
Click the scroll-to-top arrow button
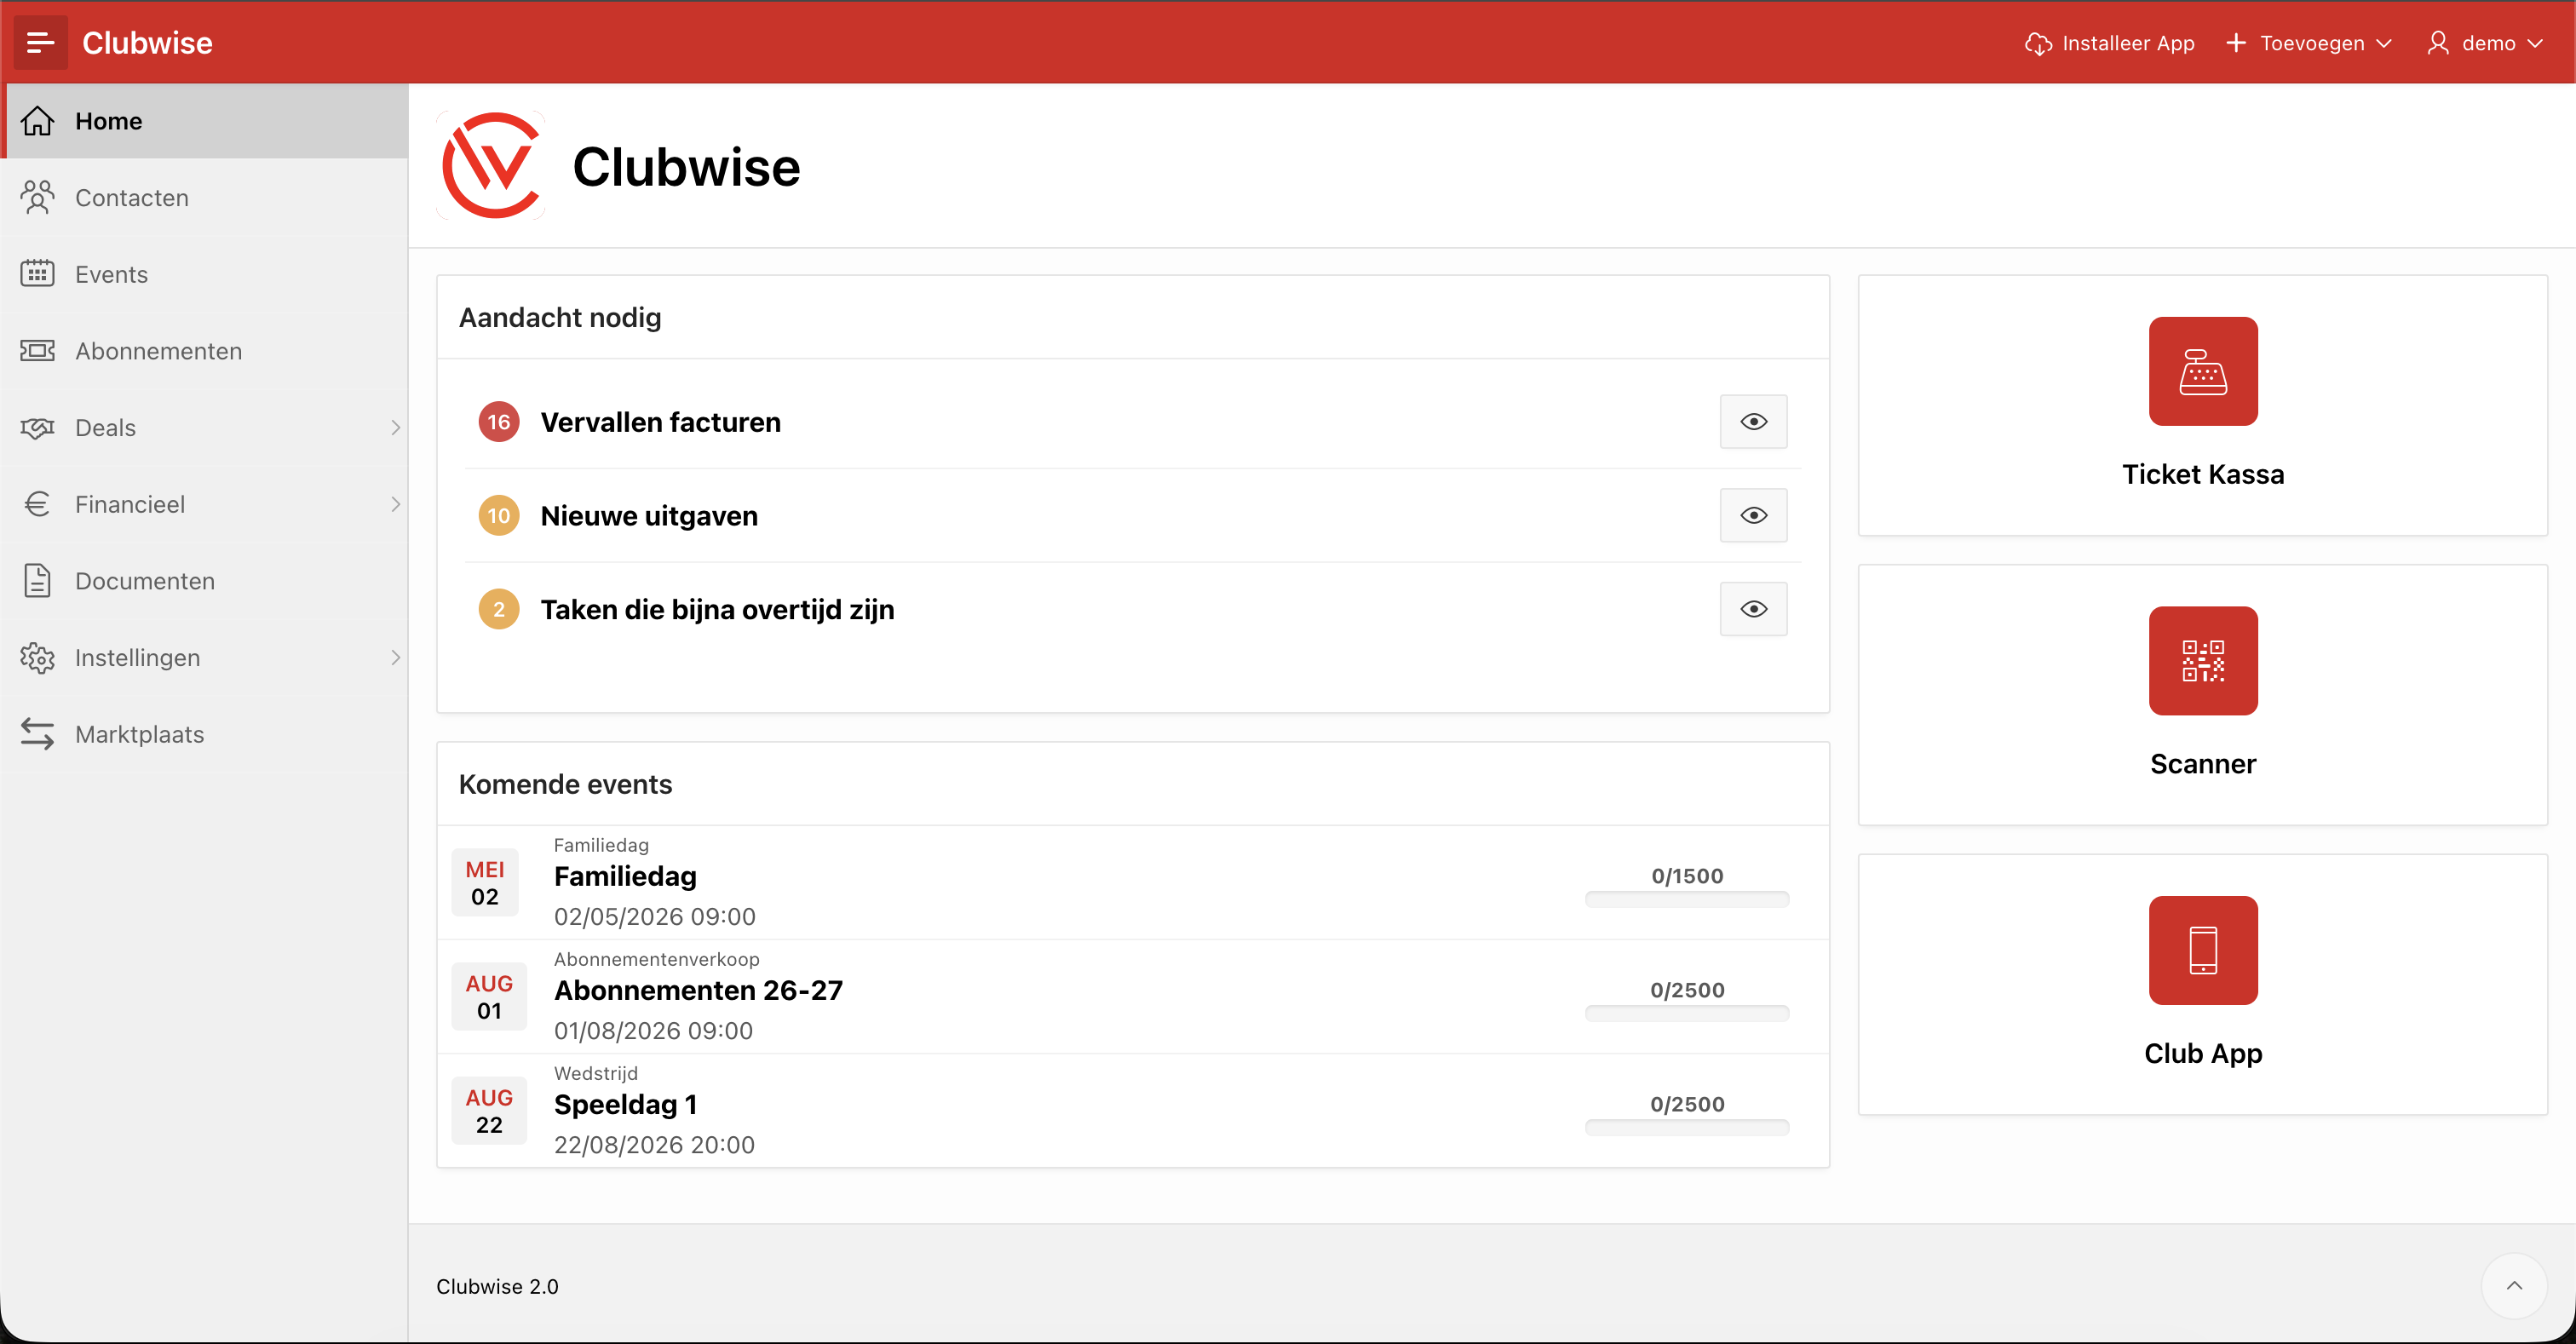pos(2514,1286)
